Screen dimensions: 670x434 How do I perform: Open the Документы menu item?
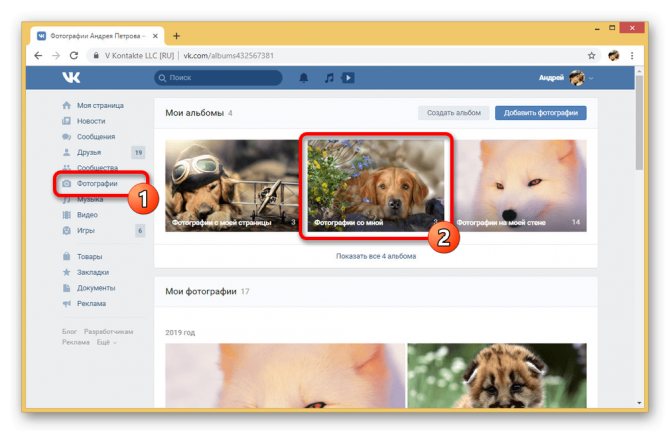(96, 288)
